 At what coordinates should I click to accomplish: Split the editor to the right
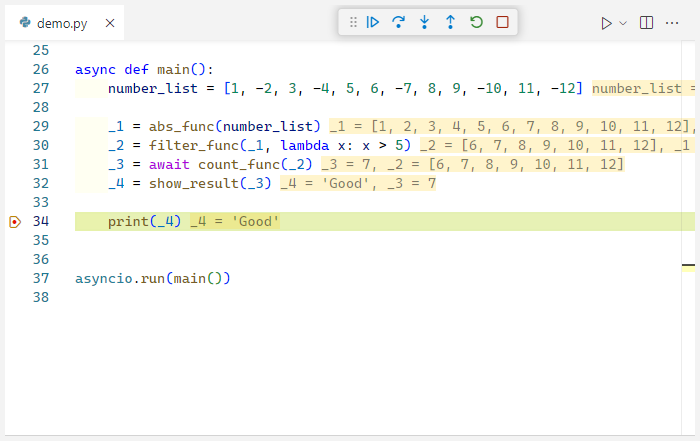pos(646,23)
